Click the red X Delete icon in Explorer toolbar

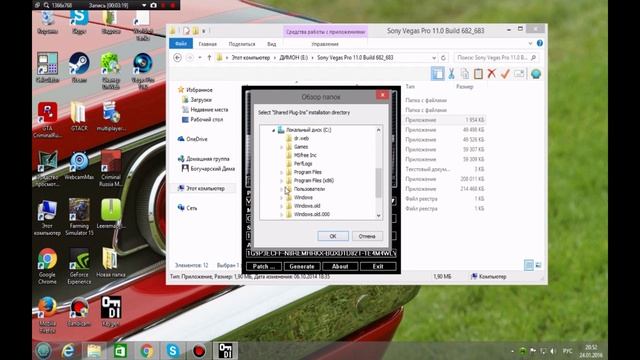[491, 74]
